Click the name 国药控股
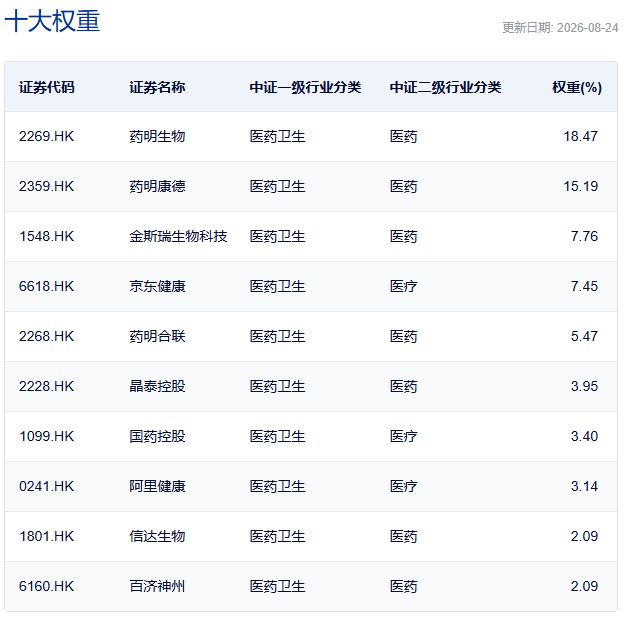This screenshot has width=624, height=617. click(157, 436)
